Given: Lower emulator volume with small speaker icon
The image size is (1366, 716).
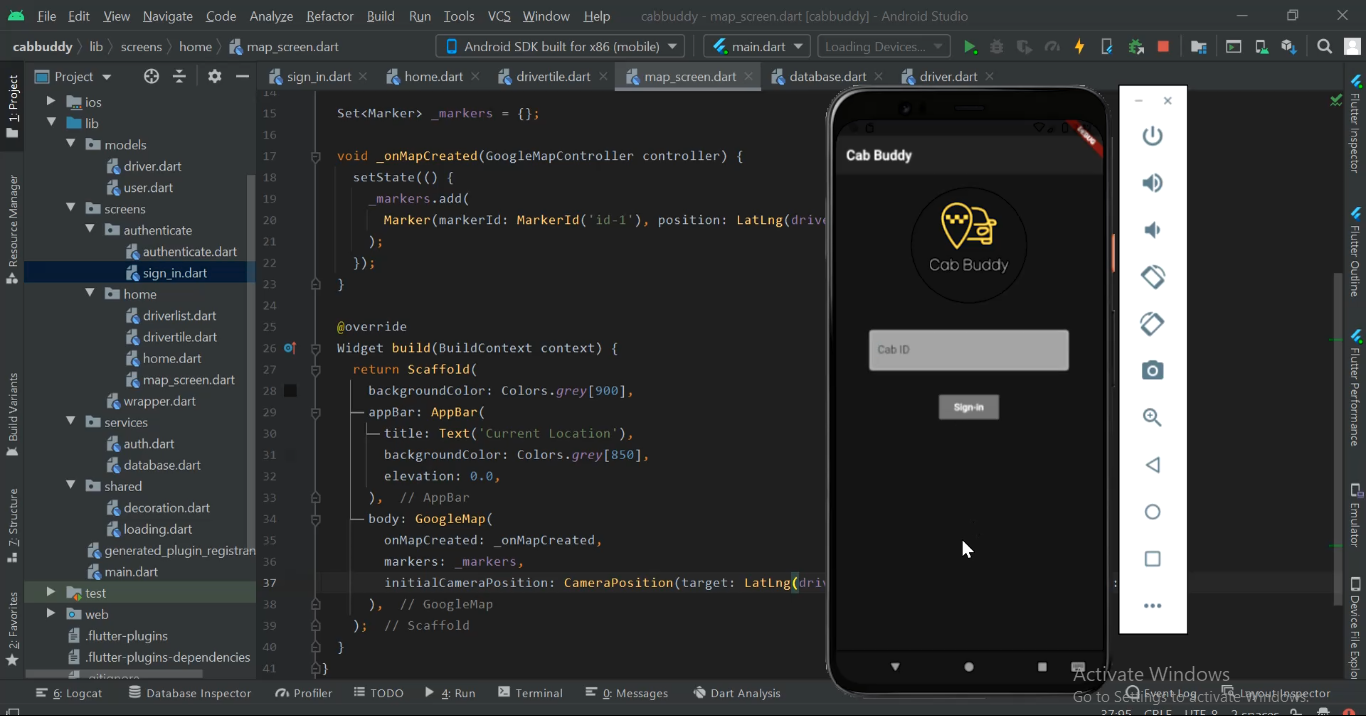Looking at the screenshot, I should pyautogui.click(x=1153, y=230).
